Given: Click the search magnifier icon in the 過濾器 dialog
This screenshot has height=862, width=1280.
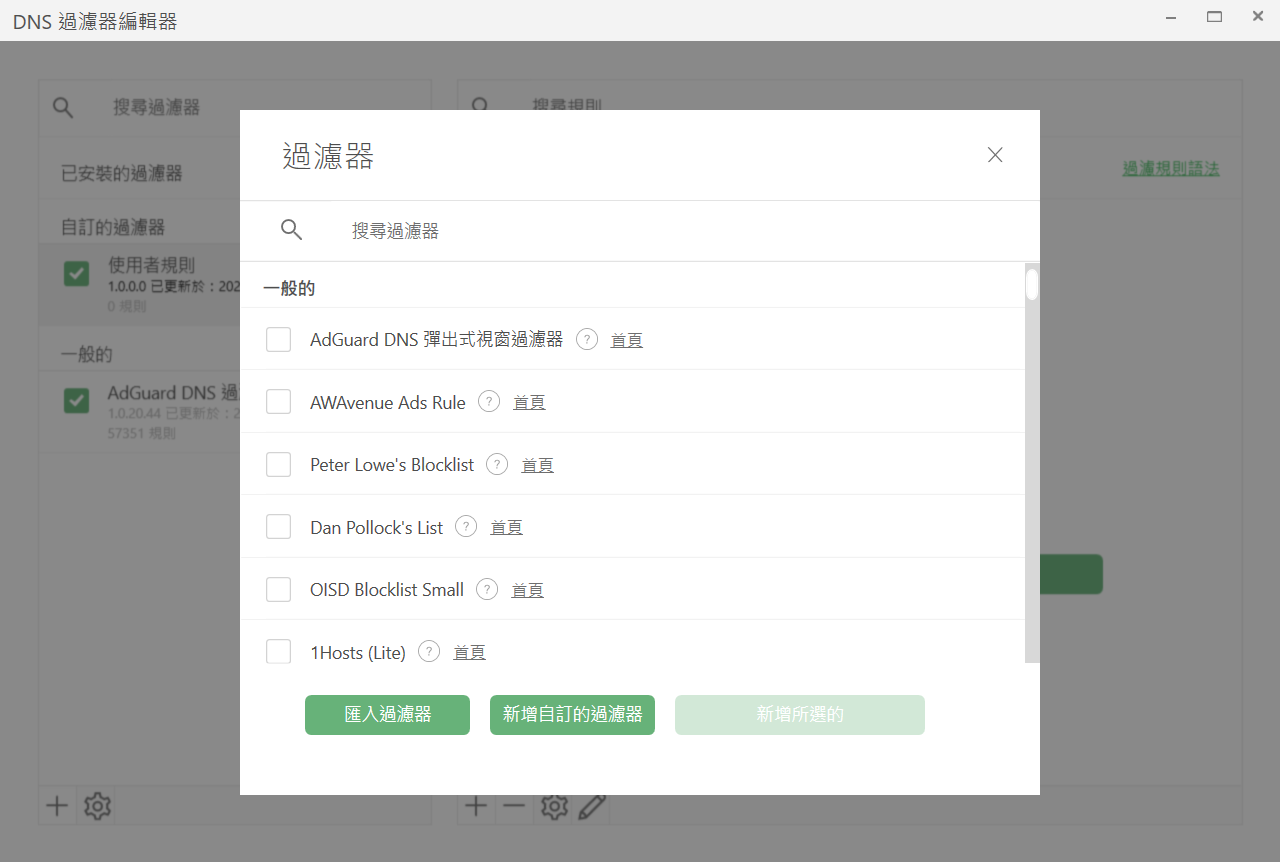Looking at the screenshot, I should coord(291,230).
